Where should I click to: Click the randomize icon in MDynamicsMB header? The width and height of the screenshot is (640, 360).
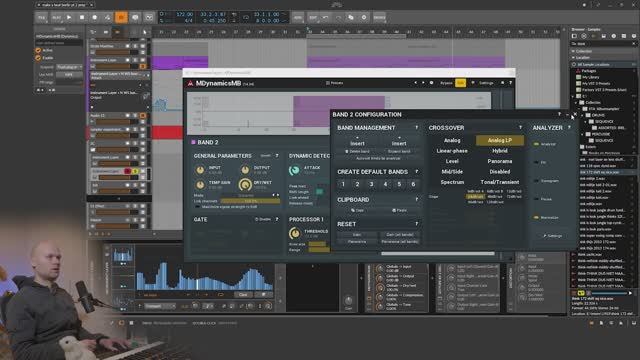coord(431,83)
